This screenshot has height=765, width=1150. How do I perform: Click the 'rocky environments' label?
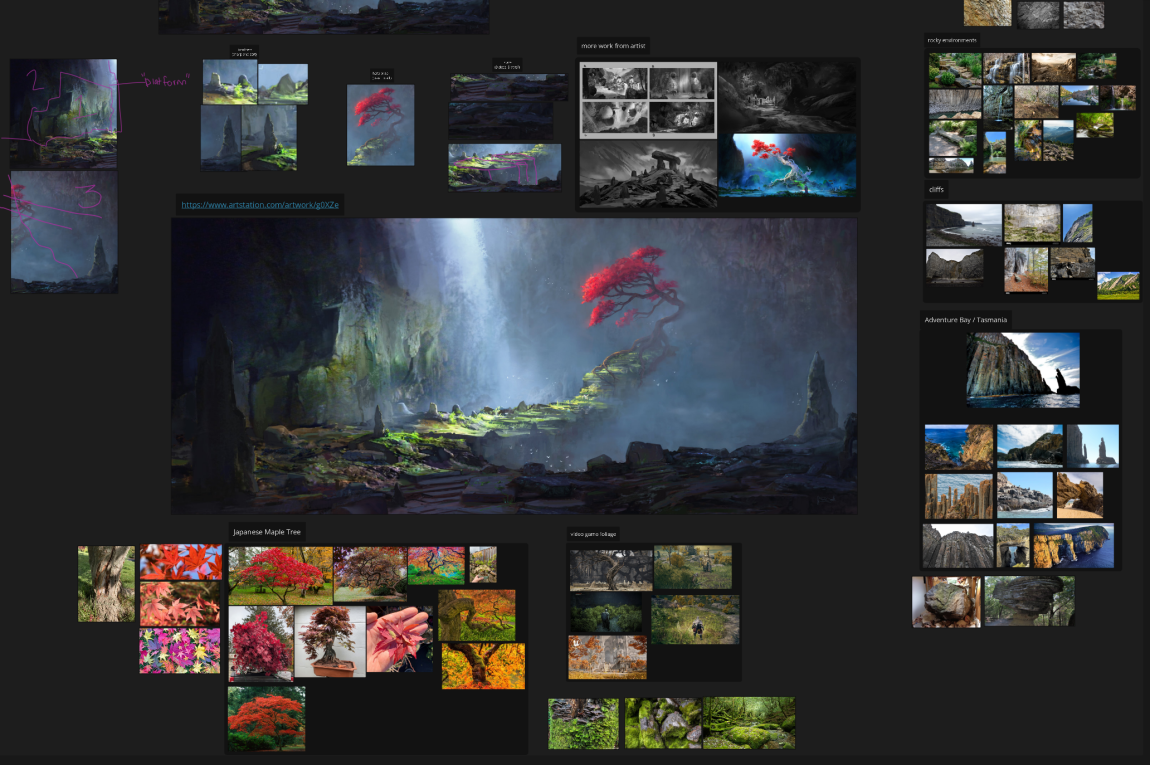[x=951, y=40]
